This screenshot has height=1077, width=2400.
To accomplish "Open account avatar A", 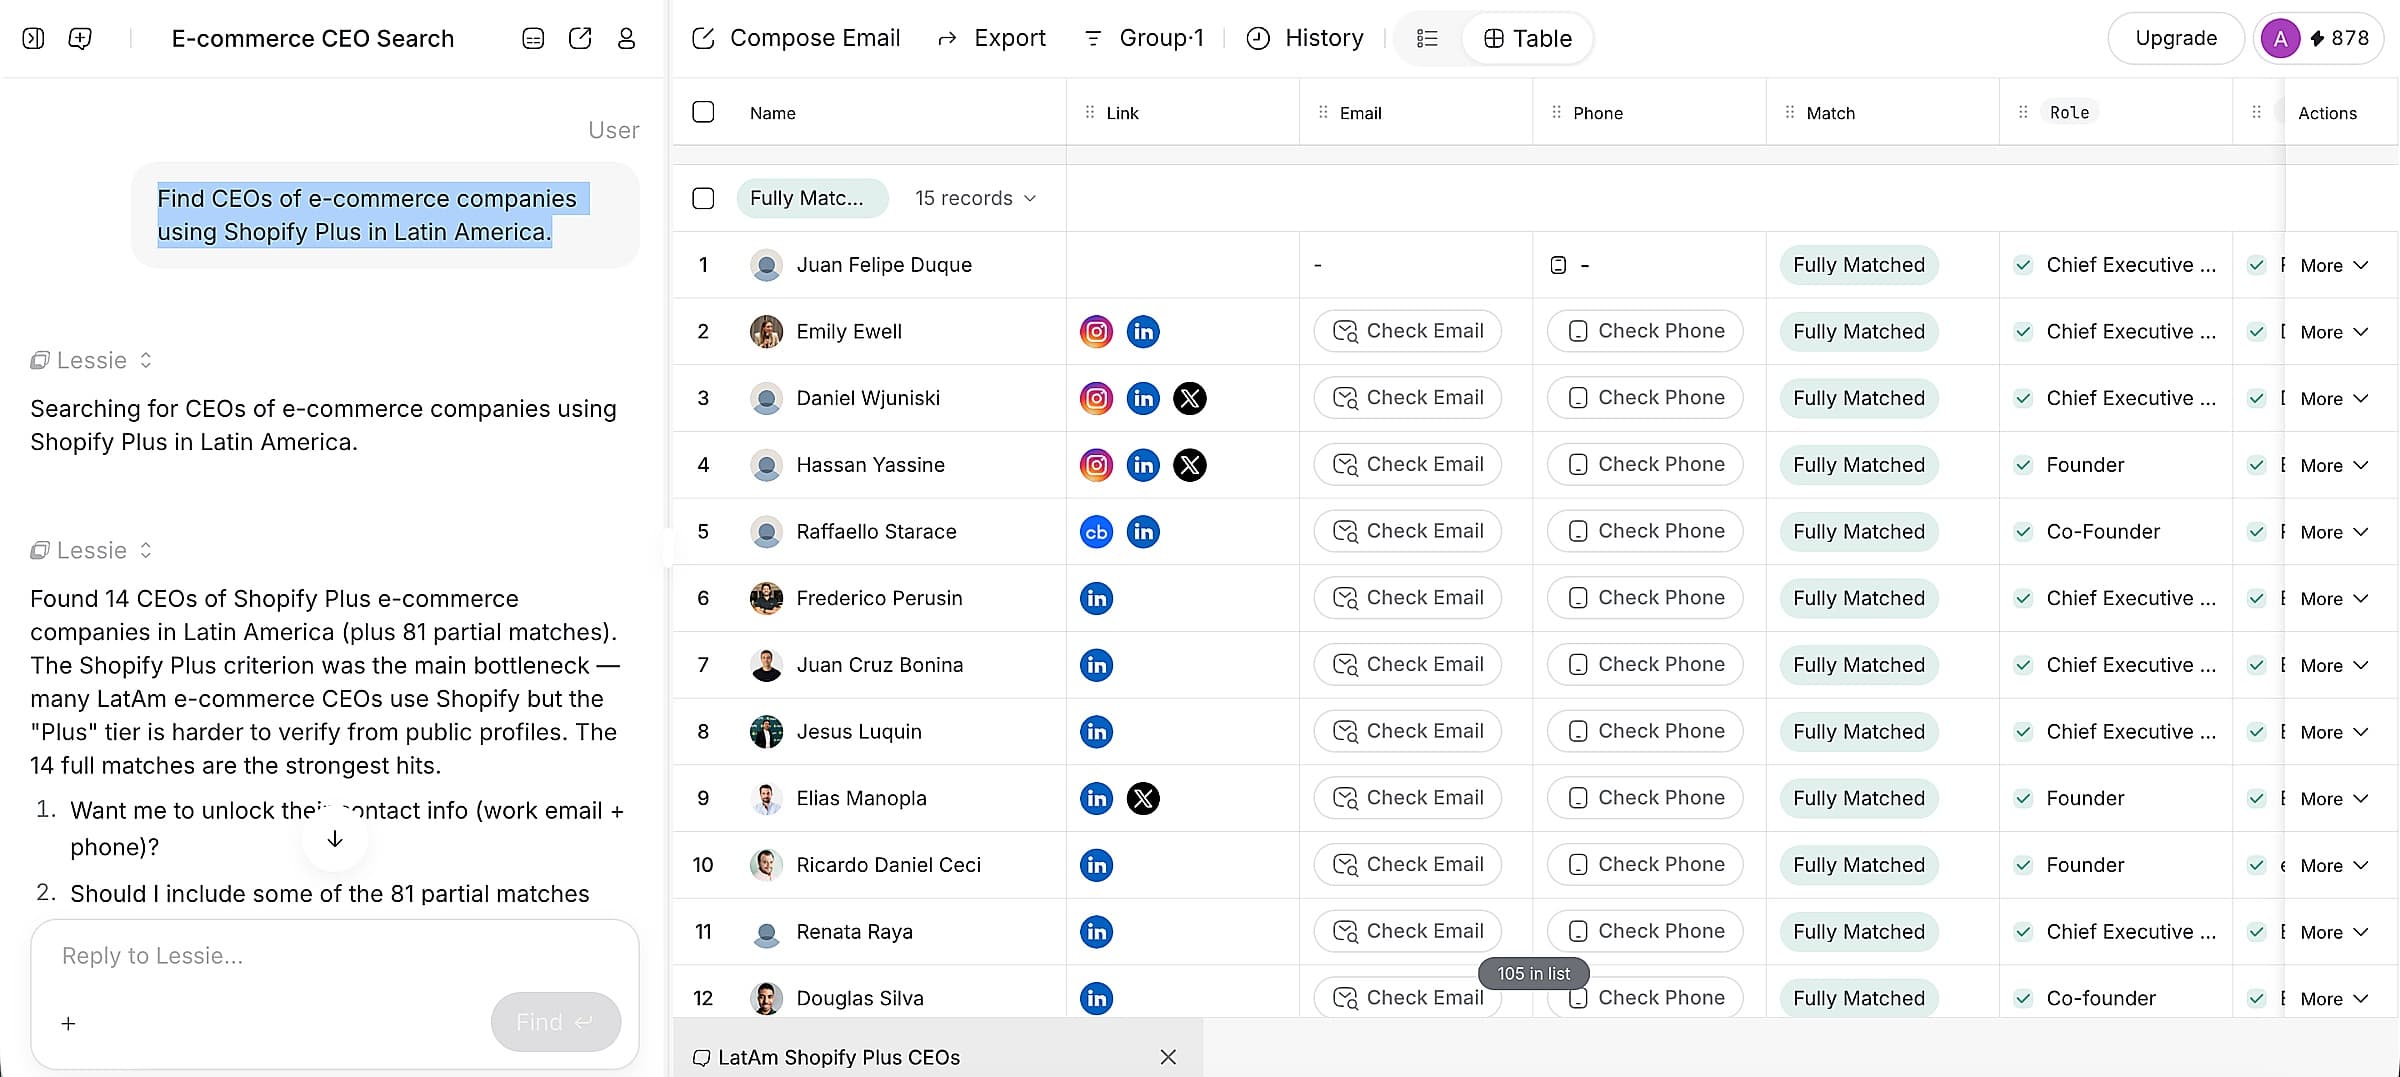I will [x=2280, y=38].
